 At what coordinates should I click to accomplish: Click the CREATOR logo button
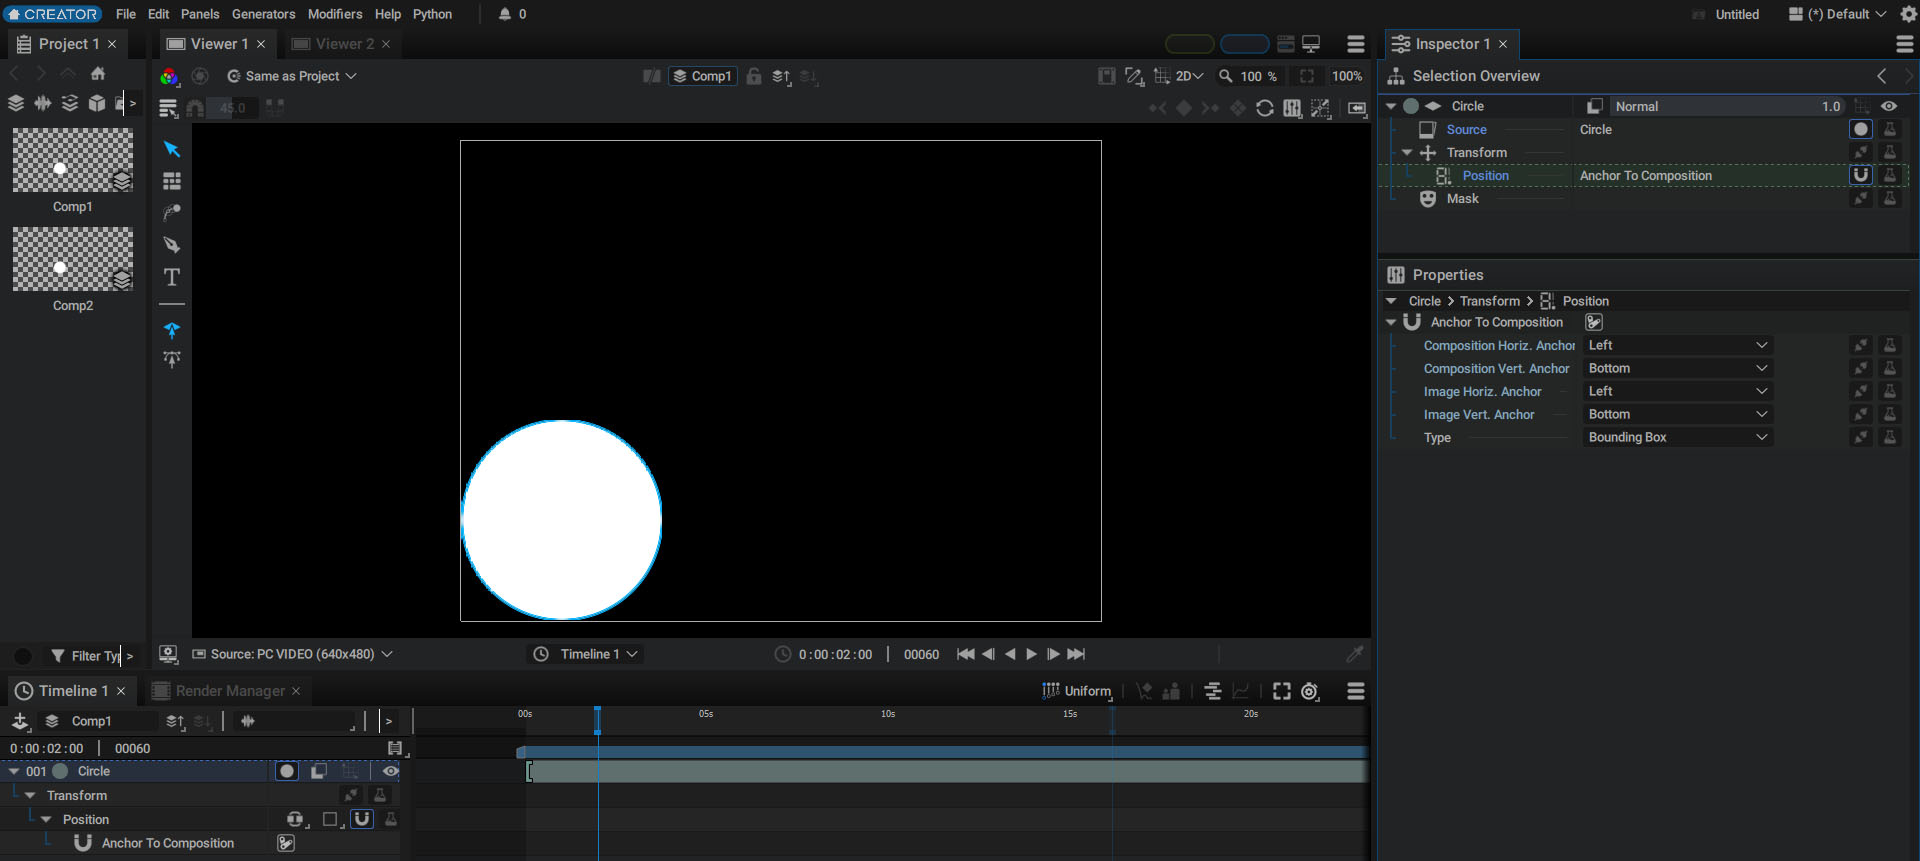[x=52, y=14]
